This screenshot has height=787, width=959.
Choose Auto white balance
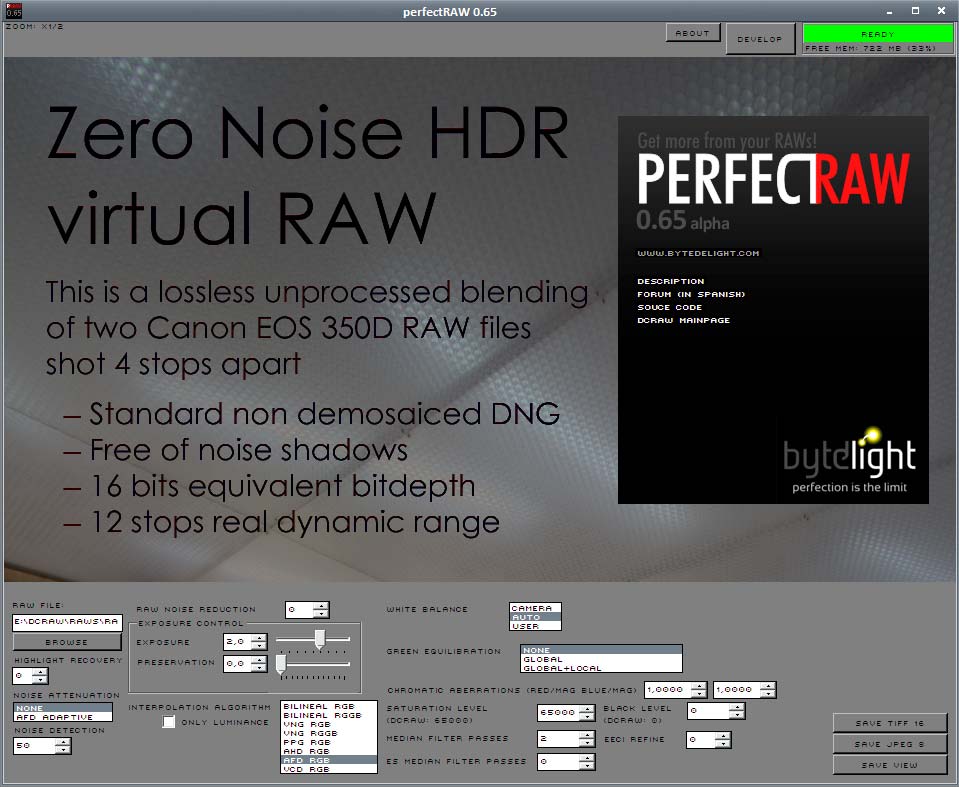pyautogui.click(x=535, y=617)
